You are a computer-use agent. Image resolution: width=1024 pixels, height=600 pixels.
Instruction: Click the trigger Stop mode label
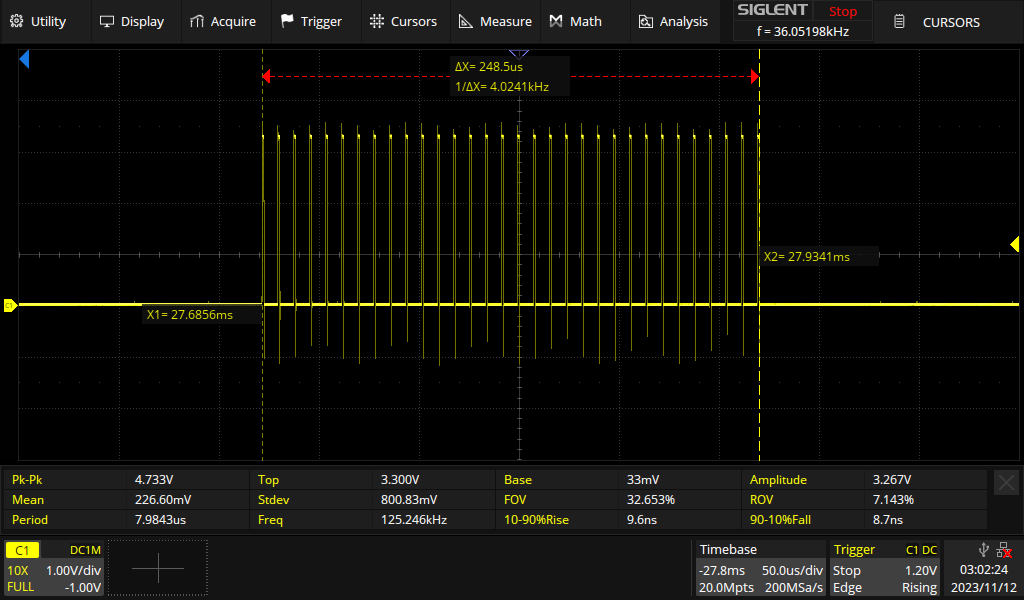pos(846,570)
